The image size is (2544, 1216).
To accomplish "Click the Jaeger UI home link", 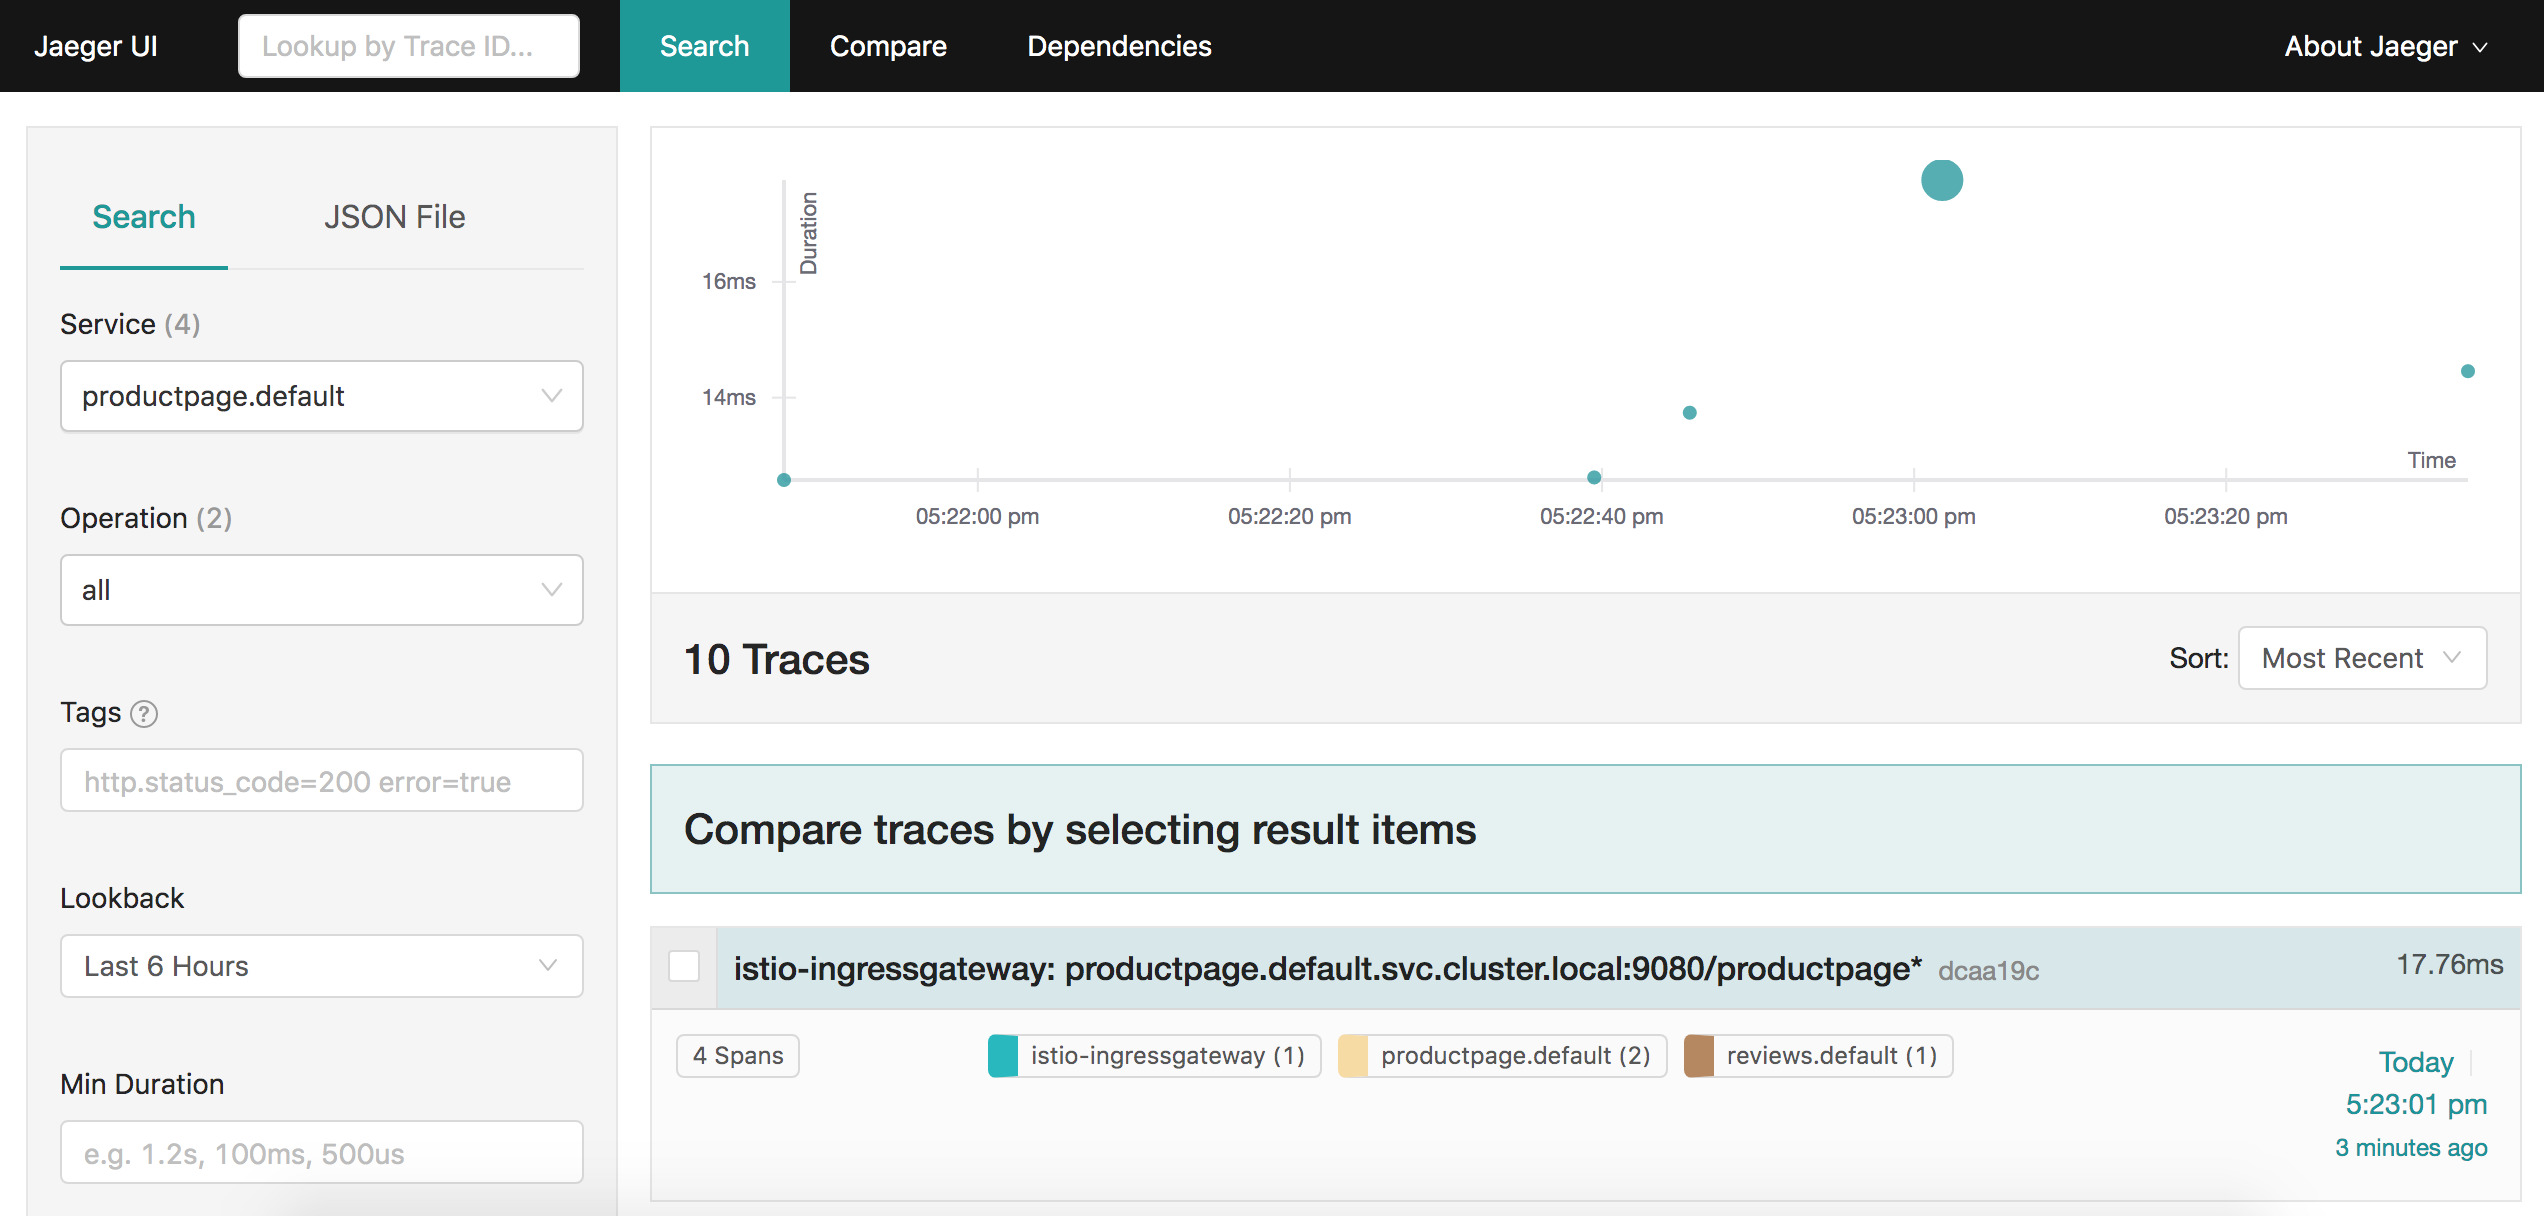I will tap(96, 46).
